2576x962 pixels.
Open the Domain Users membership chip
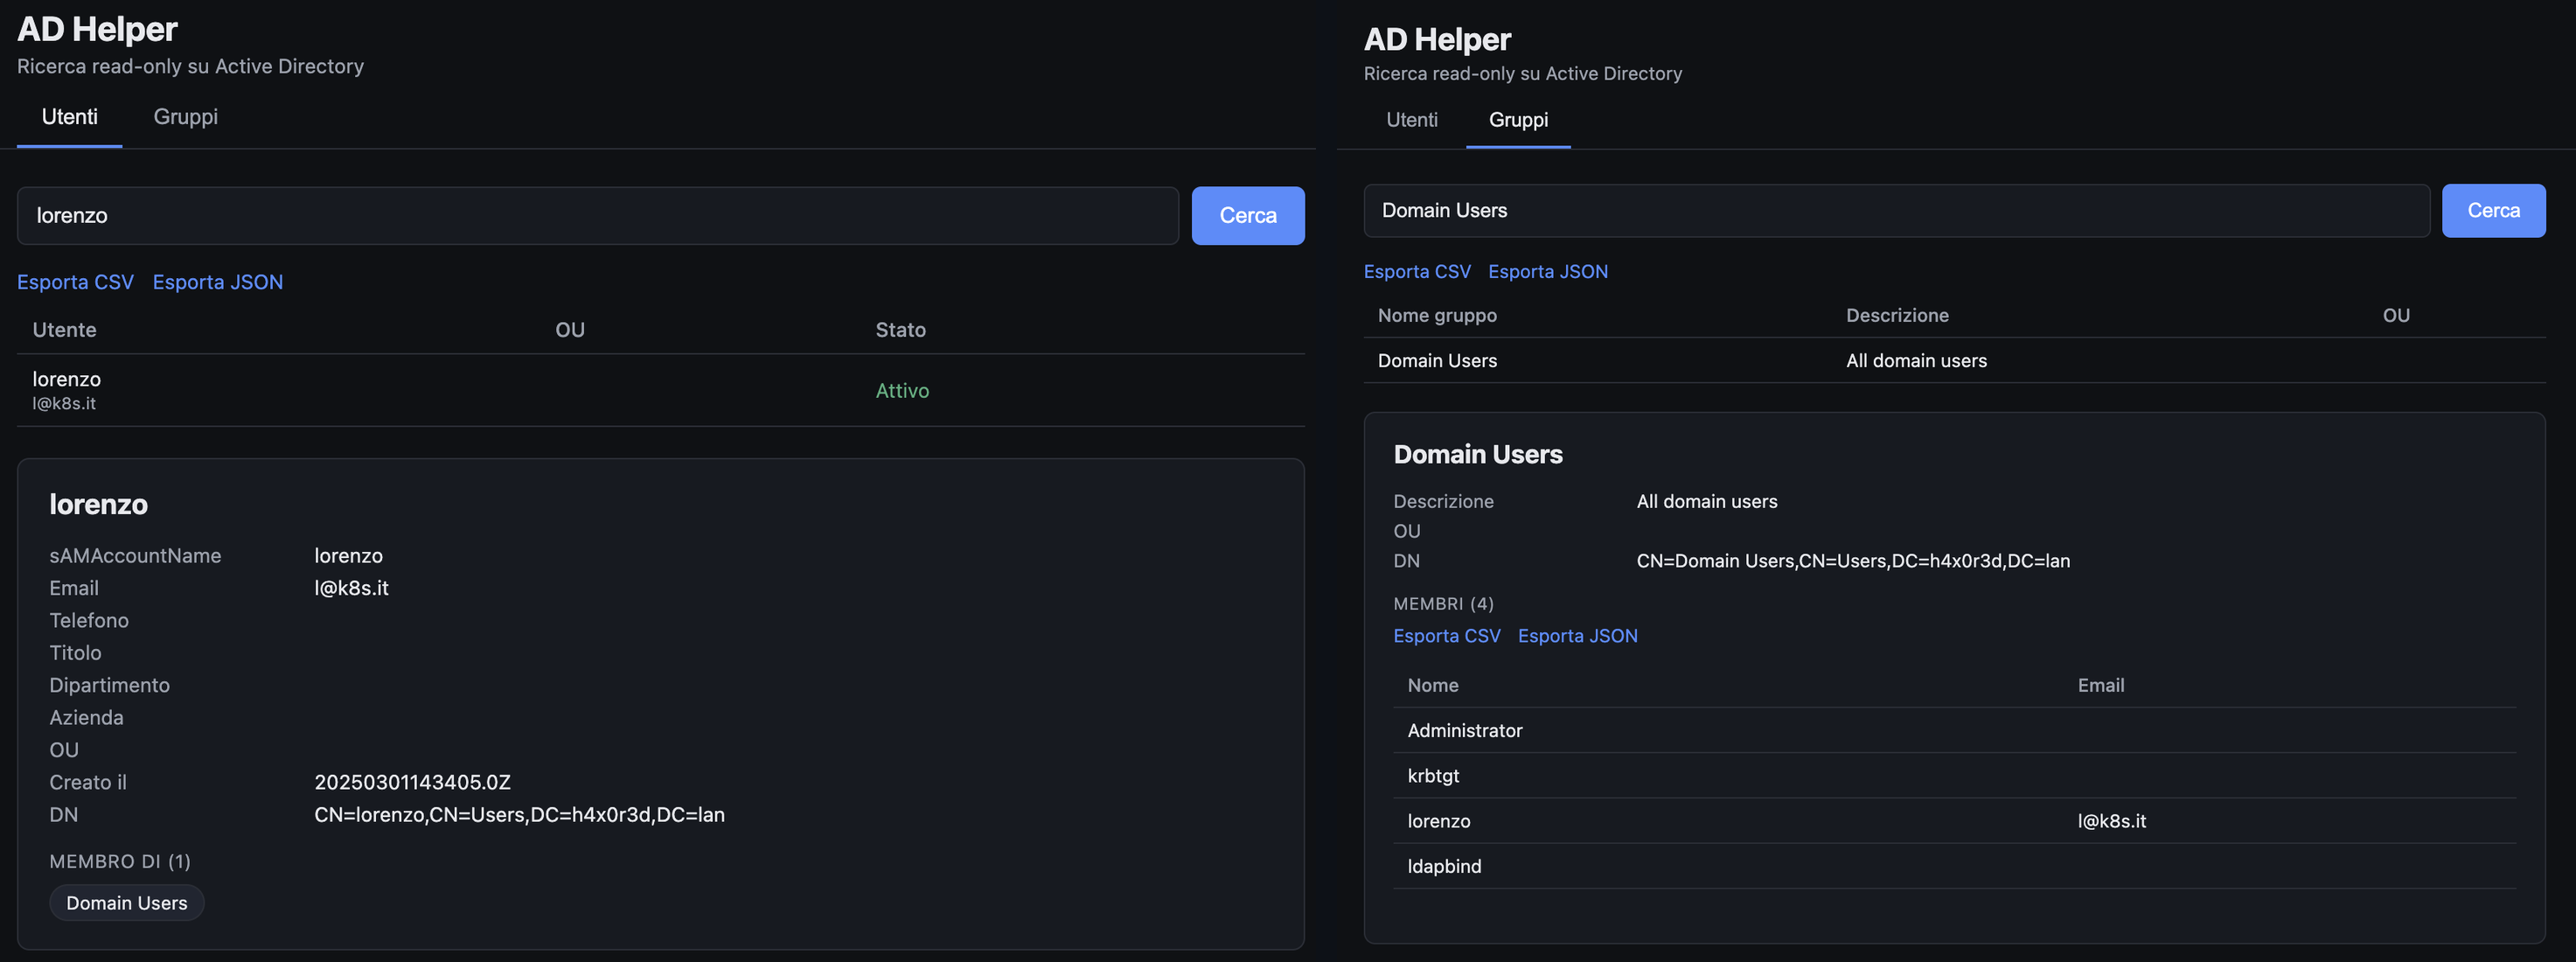click(127, 903)
